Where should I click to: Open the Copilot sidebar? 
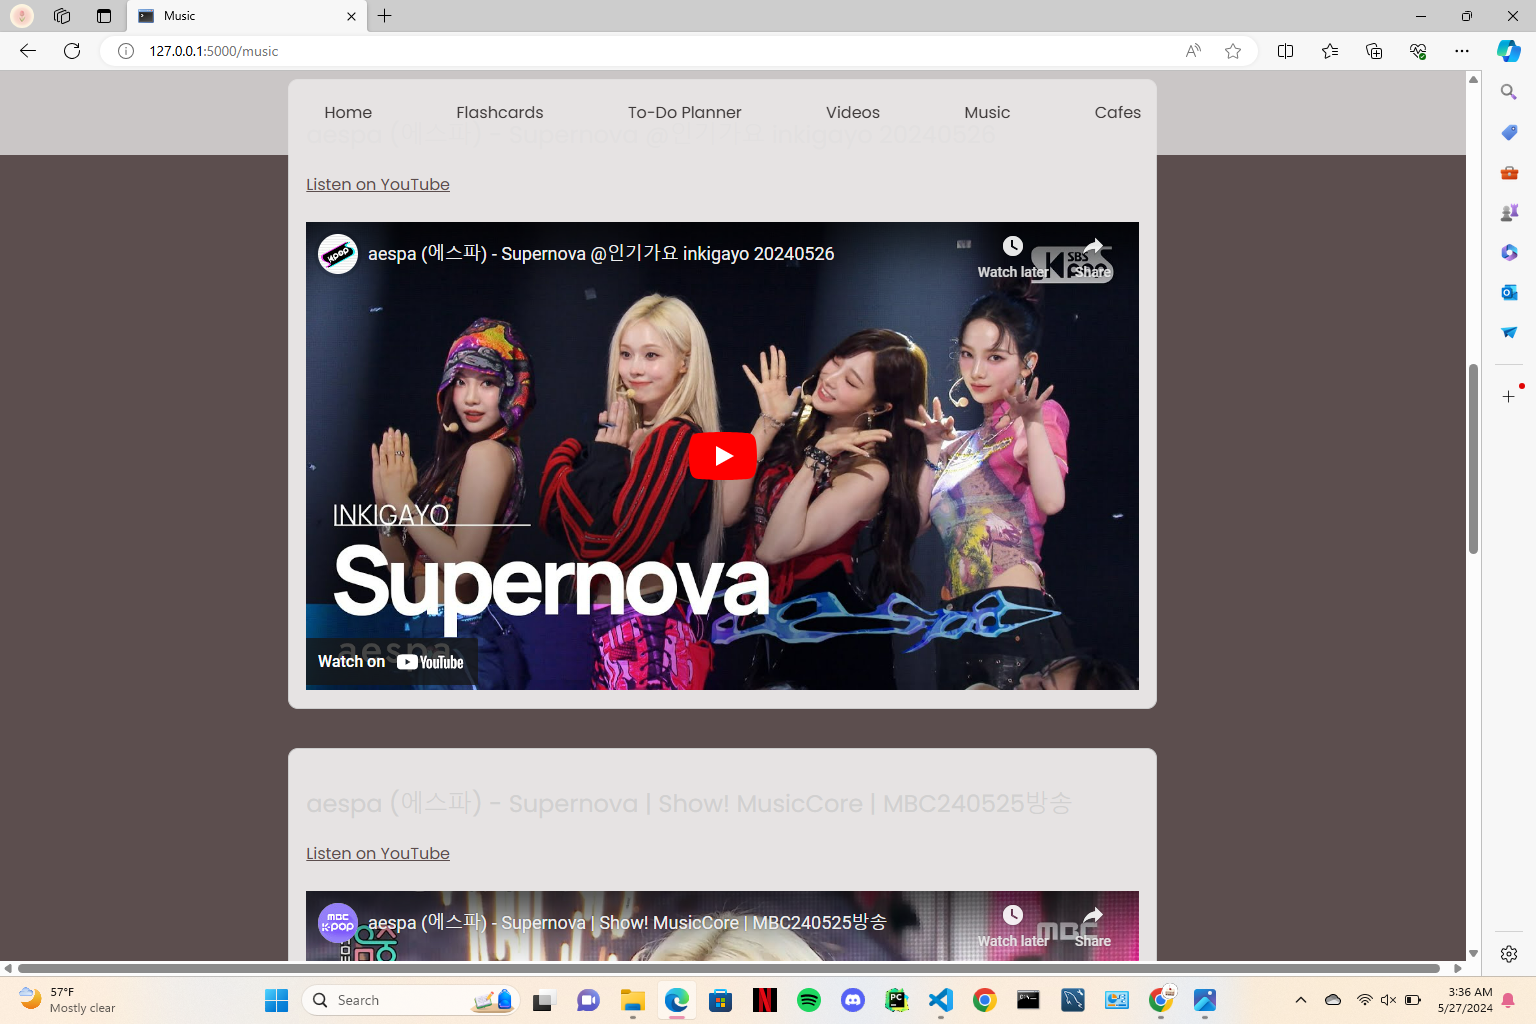pos(1509,51)
